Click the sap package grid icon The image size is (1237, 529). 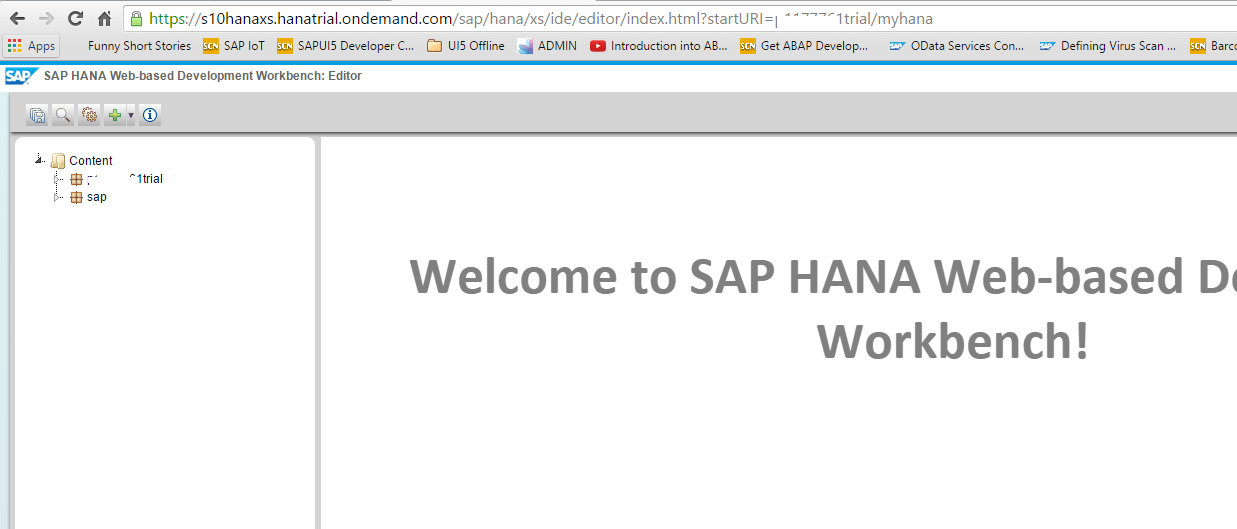point(76,198)
